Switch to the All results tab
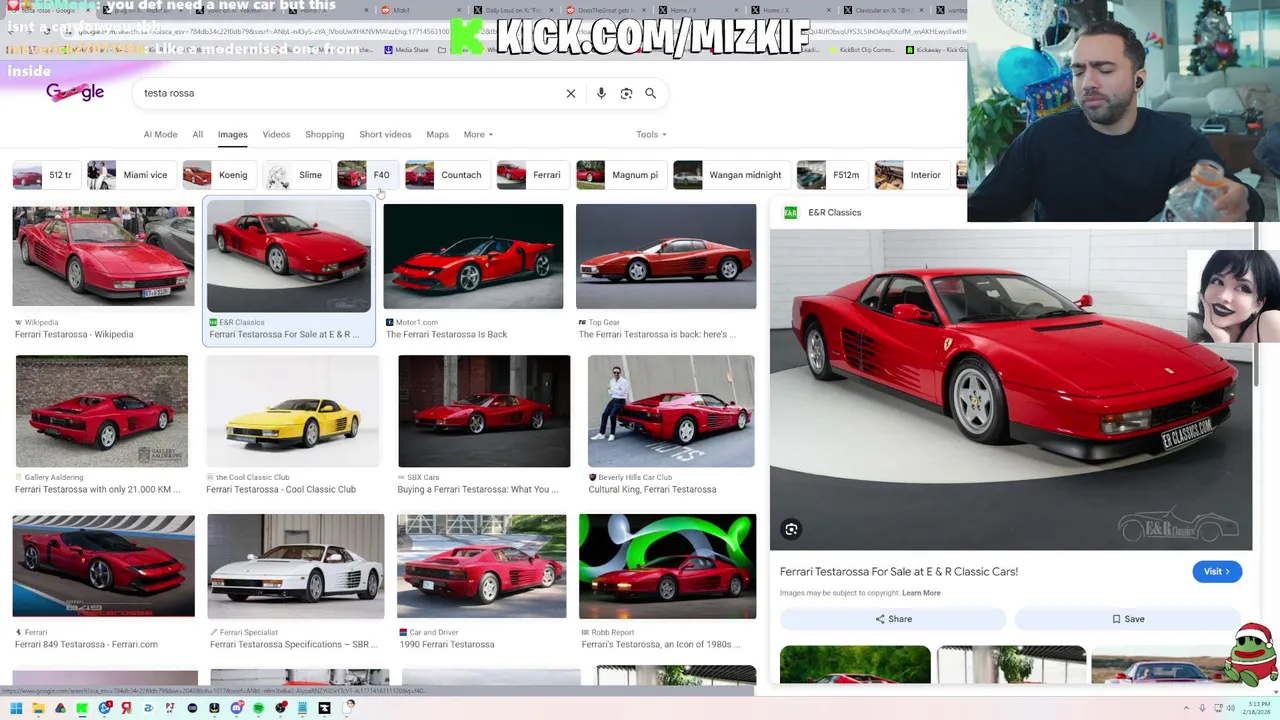The image size is (1280, 720). (197, 134)
